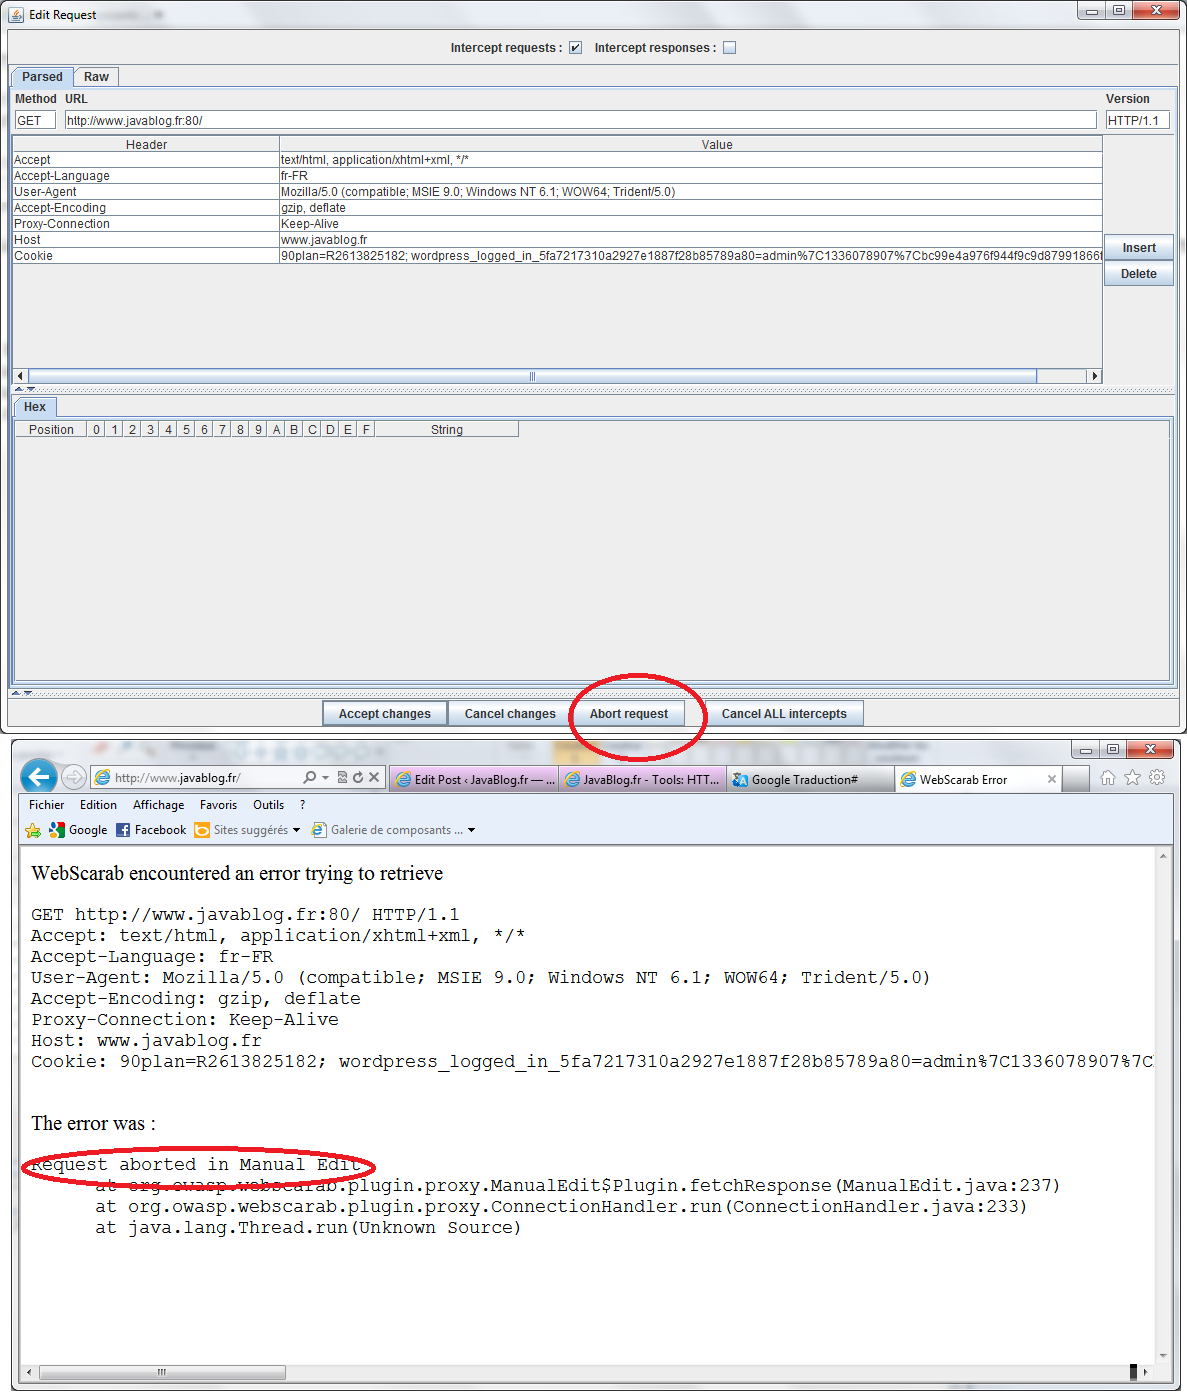Click the Header column heading
The image size is (1187, 1400).
(x=146, y=145)
